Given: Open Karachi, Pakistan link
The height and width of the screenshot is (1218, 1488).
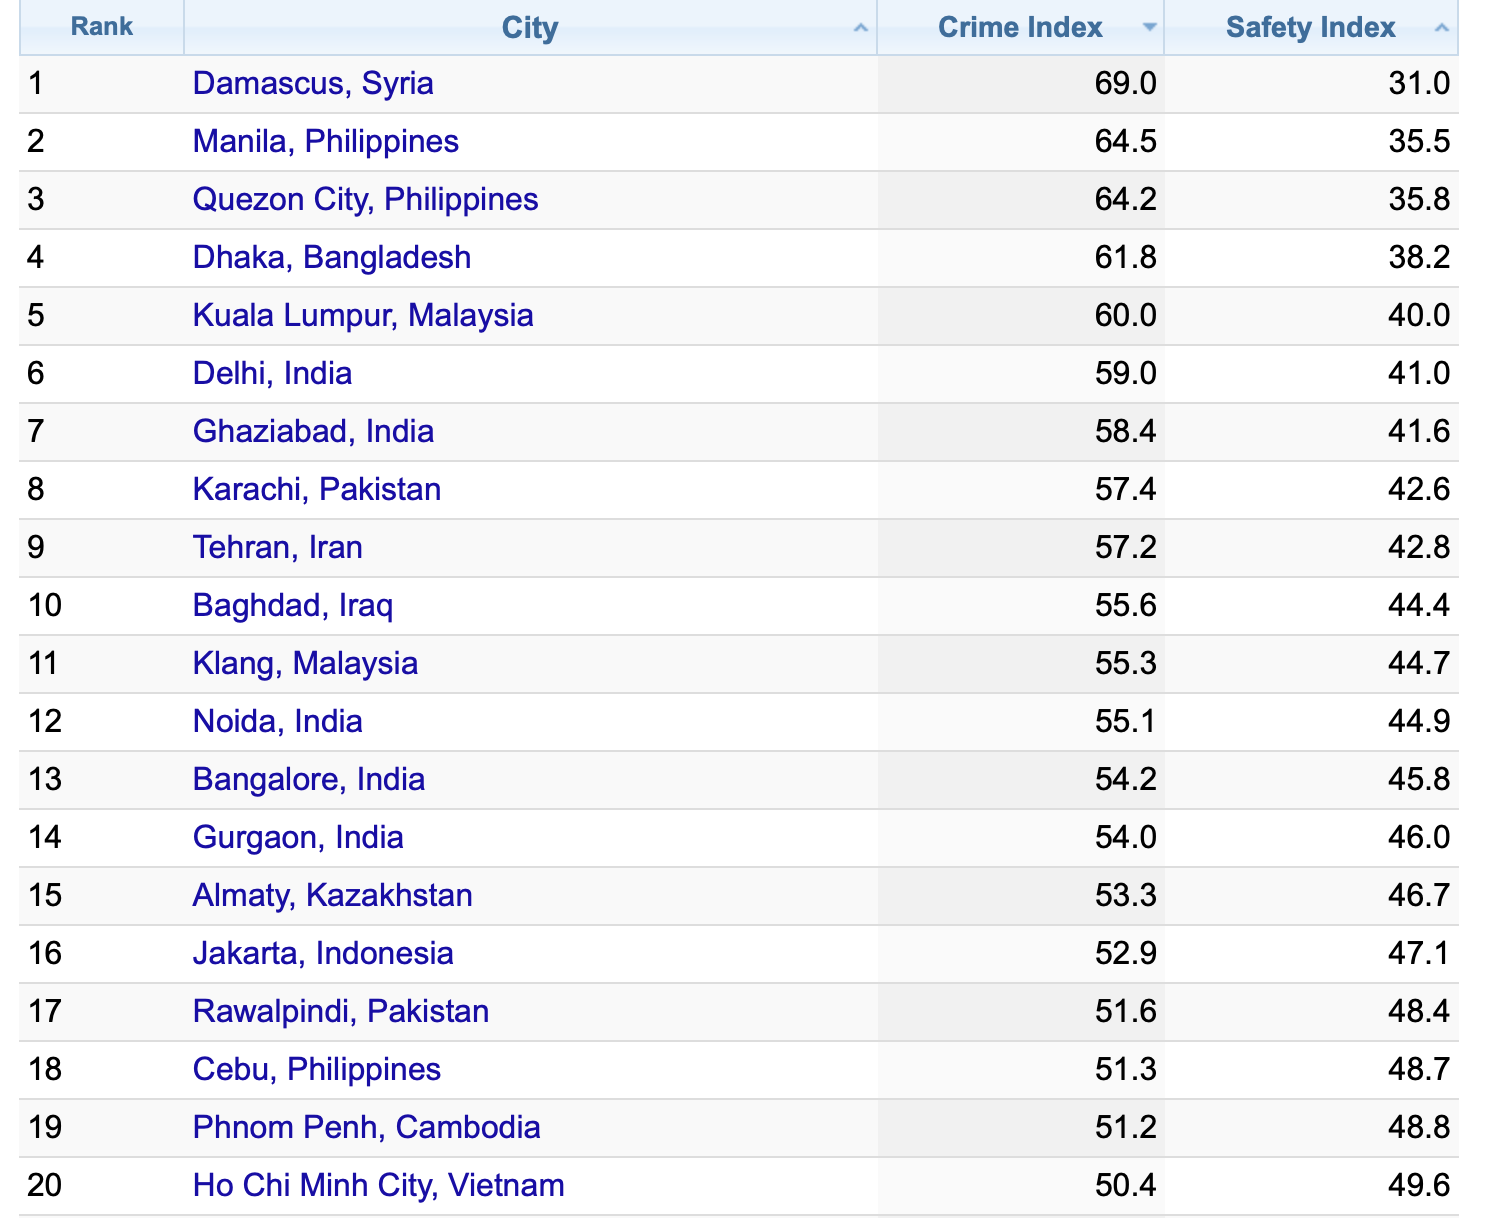Looking at the screenshot, I should point(317,489).
